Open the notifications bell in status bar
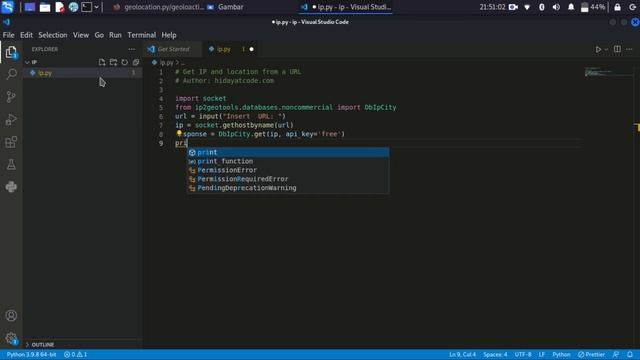The height and width of the screenshot is (360, 640). (x=630, y=354)
